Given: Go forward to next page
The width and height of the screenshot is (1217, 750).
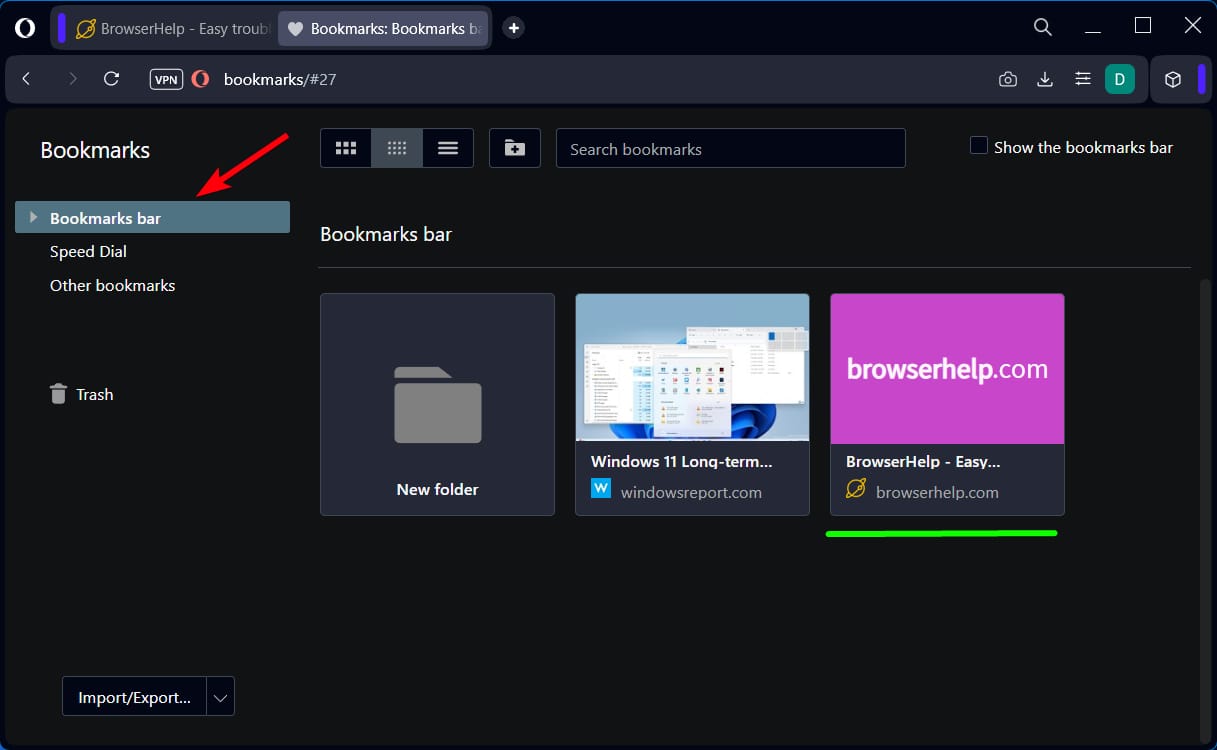Looking at the screenshot, I should pos(72,79).
